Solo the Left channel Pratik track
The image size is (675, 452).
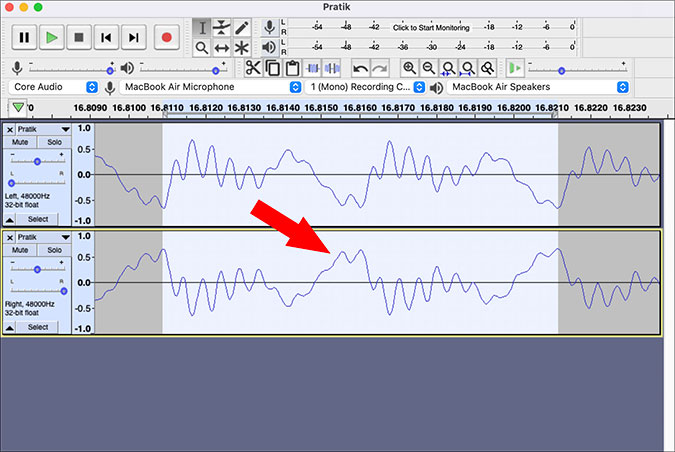tap(54, 142)
